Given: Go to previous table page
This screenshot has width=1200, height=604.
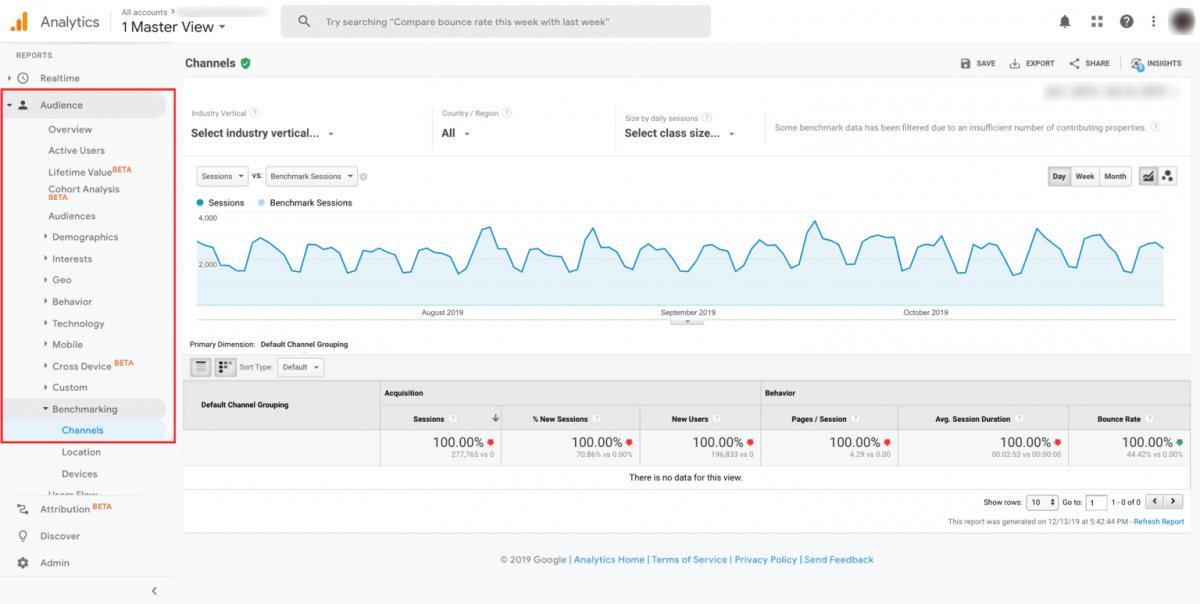Looking at the screenshot, I should (x=1154, y=502).
